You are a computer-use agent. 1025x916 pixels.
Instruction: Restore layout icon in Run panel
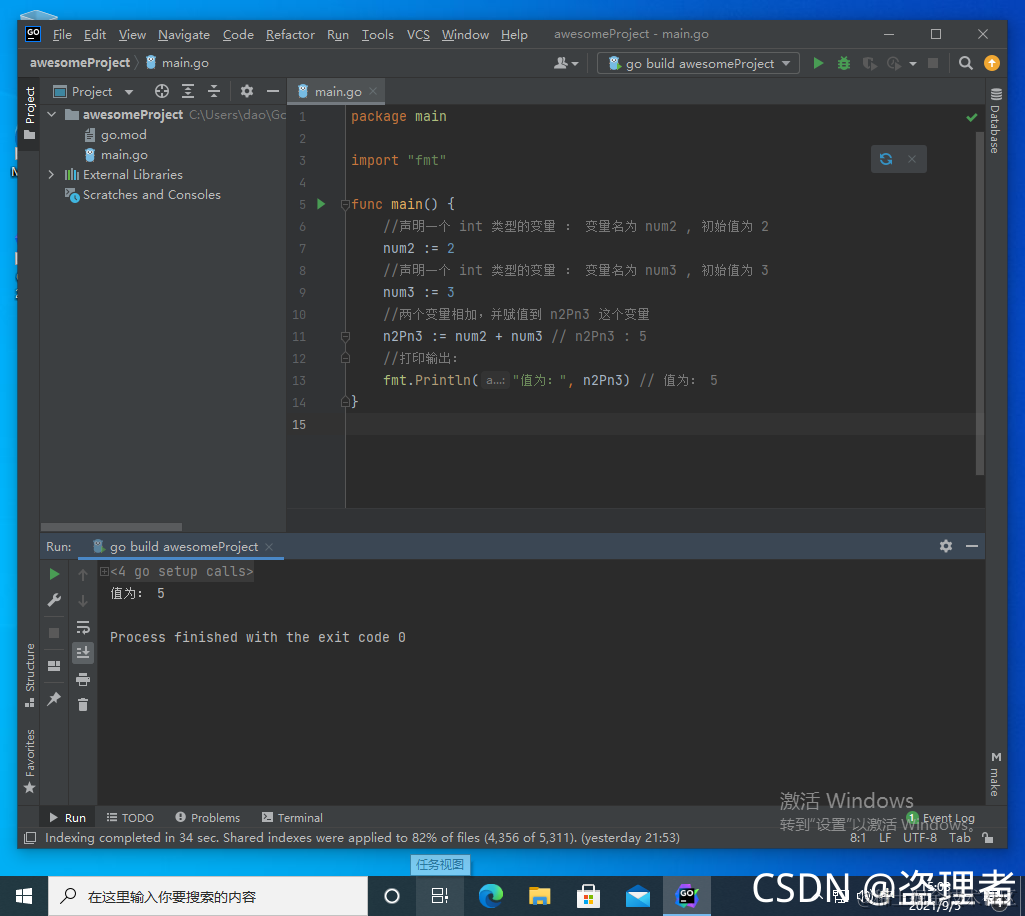[54, 666]
